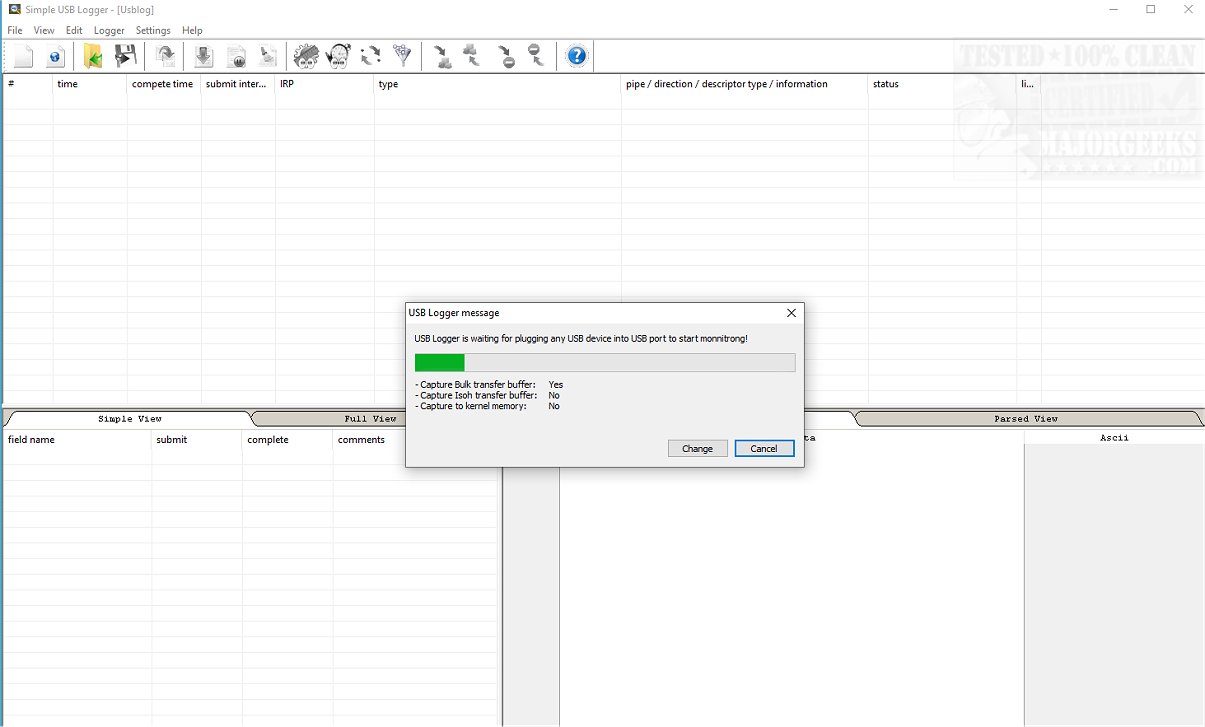Open the Edit menu
The height and width of the screenshot is (727, 1205).
pos(74,31)
